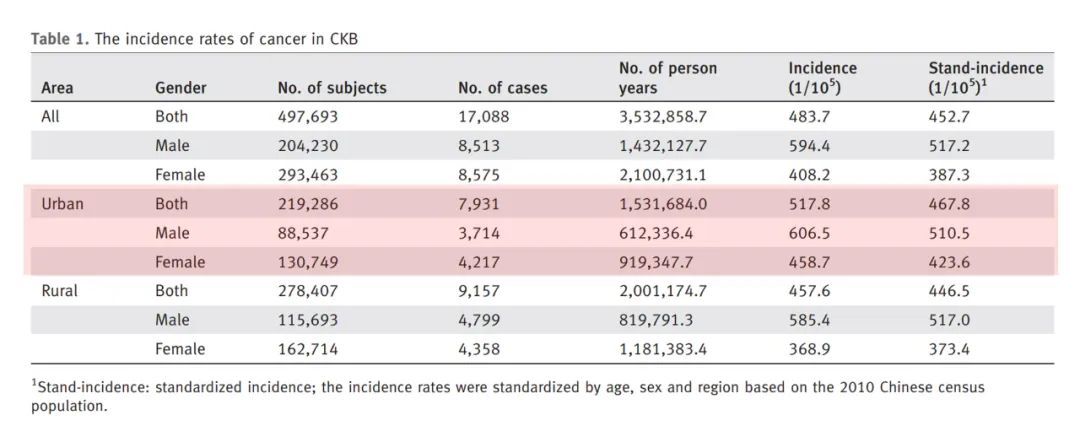Click the No. of cases header

503,88
